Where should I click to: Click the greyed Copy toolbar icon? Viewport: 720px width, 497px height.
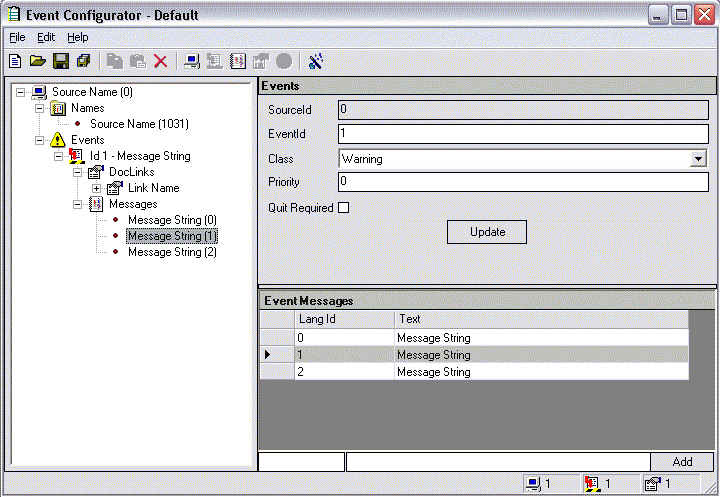coord(115,61)
